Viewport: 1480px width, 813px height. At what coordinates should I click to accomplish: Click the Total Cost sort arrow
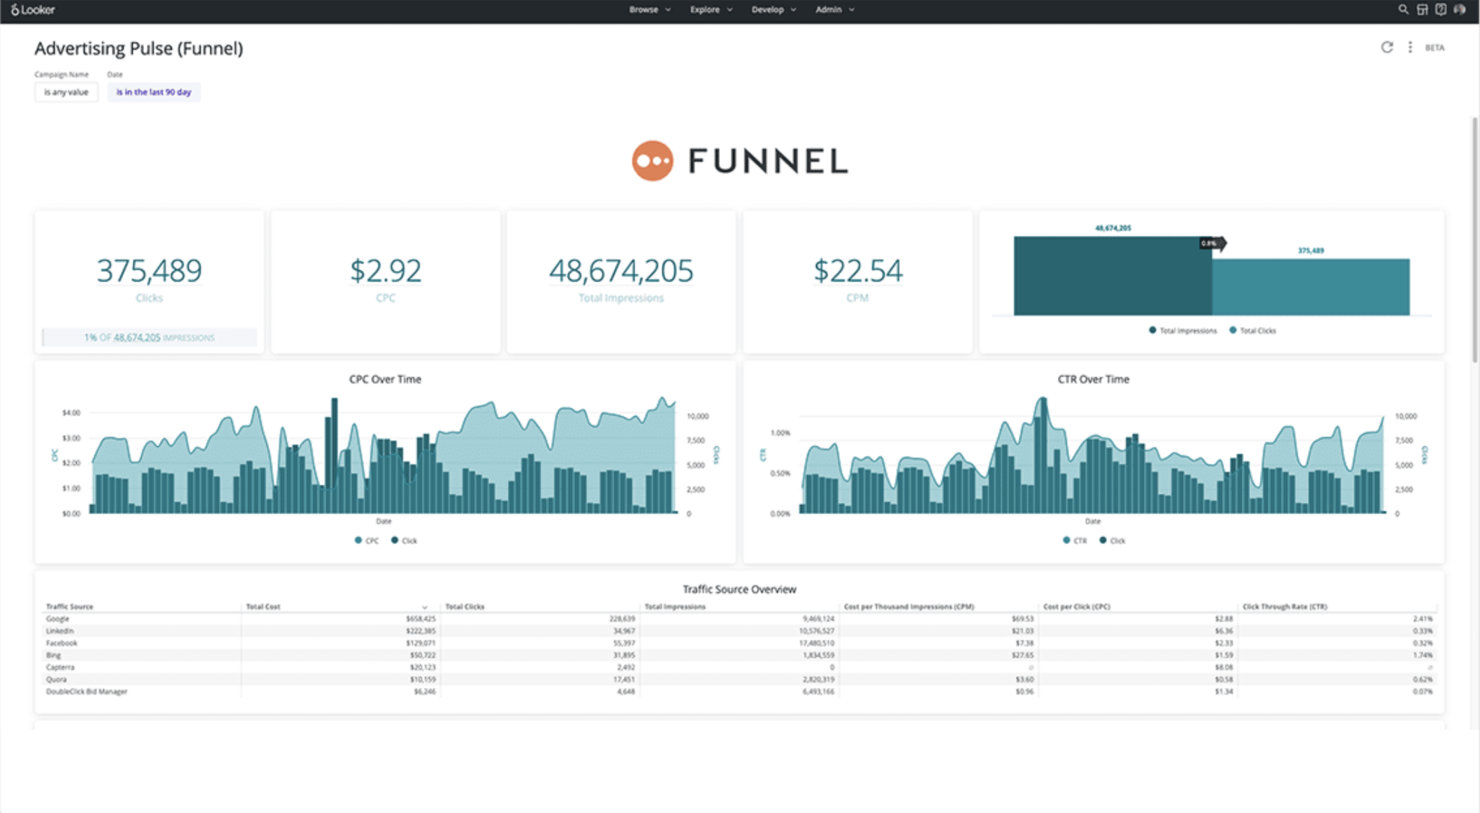click(x=425, y=607)
